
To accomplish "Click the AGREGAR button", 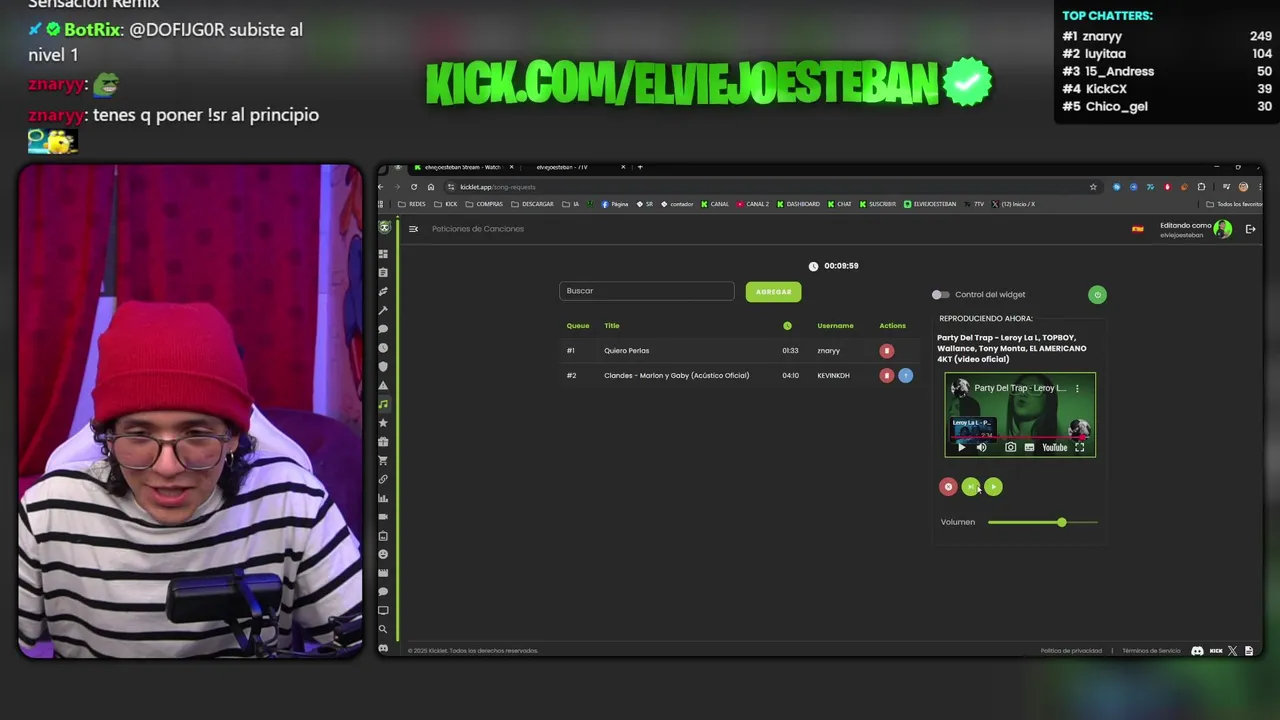I will [773, 292].
